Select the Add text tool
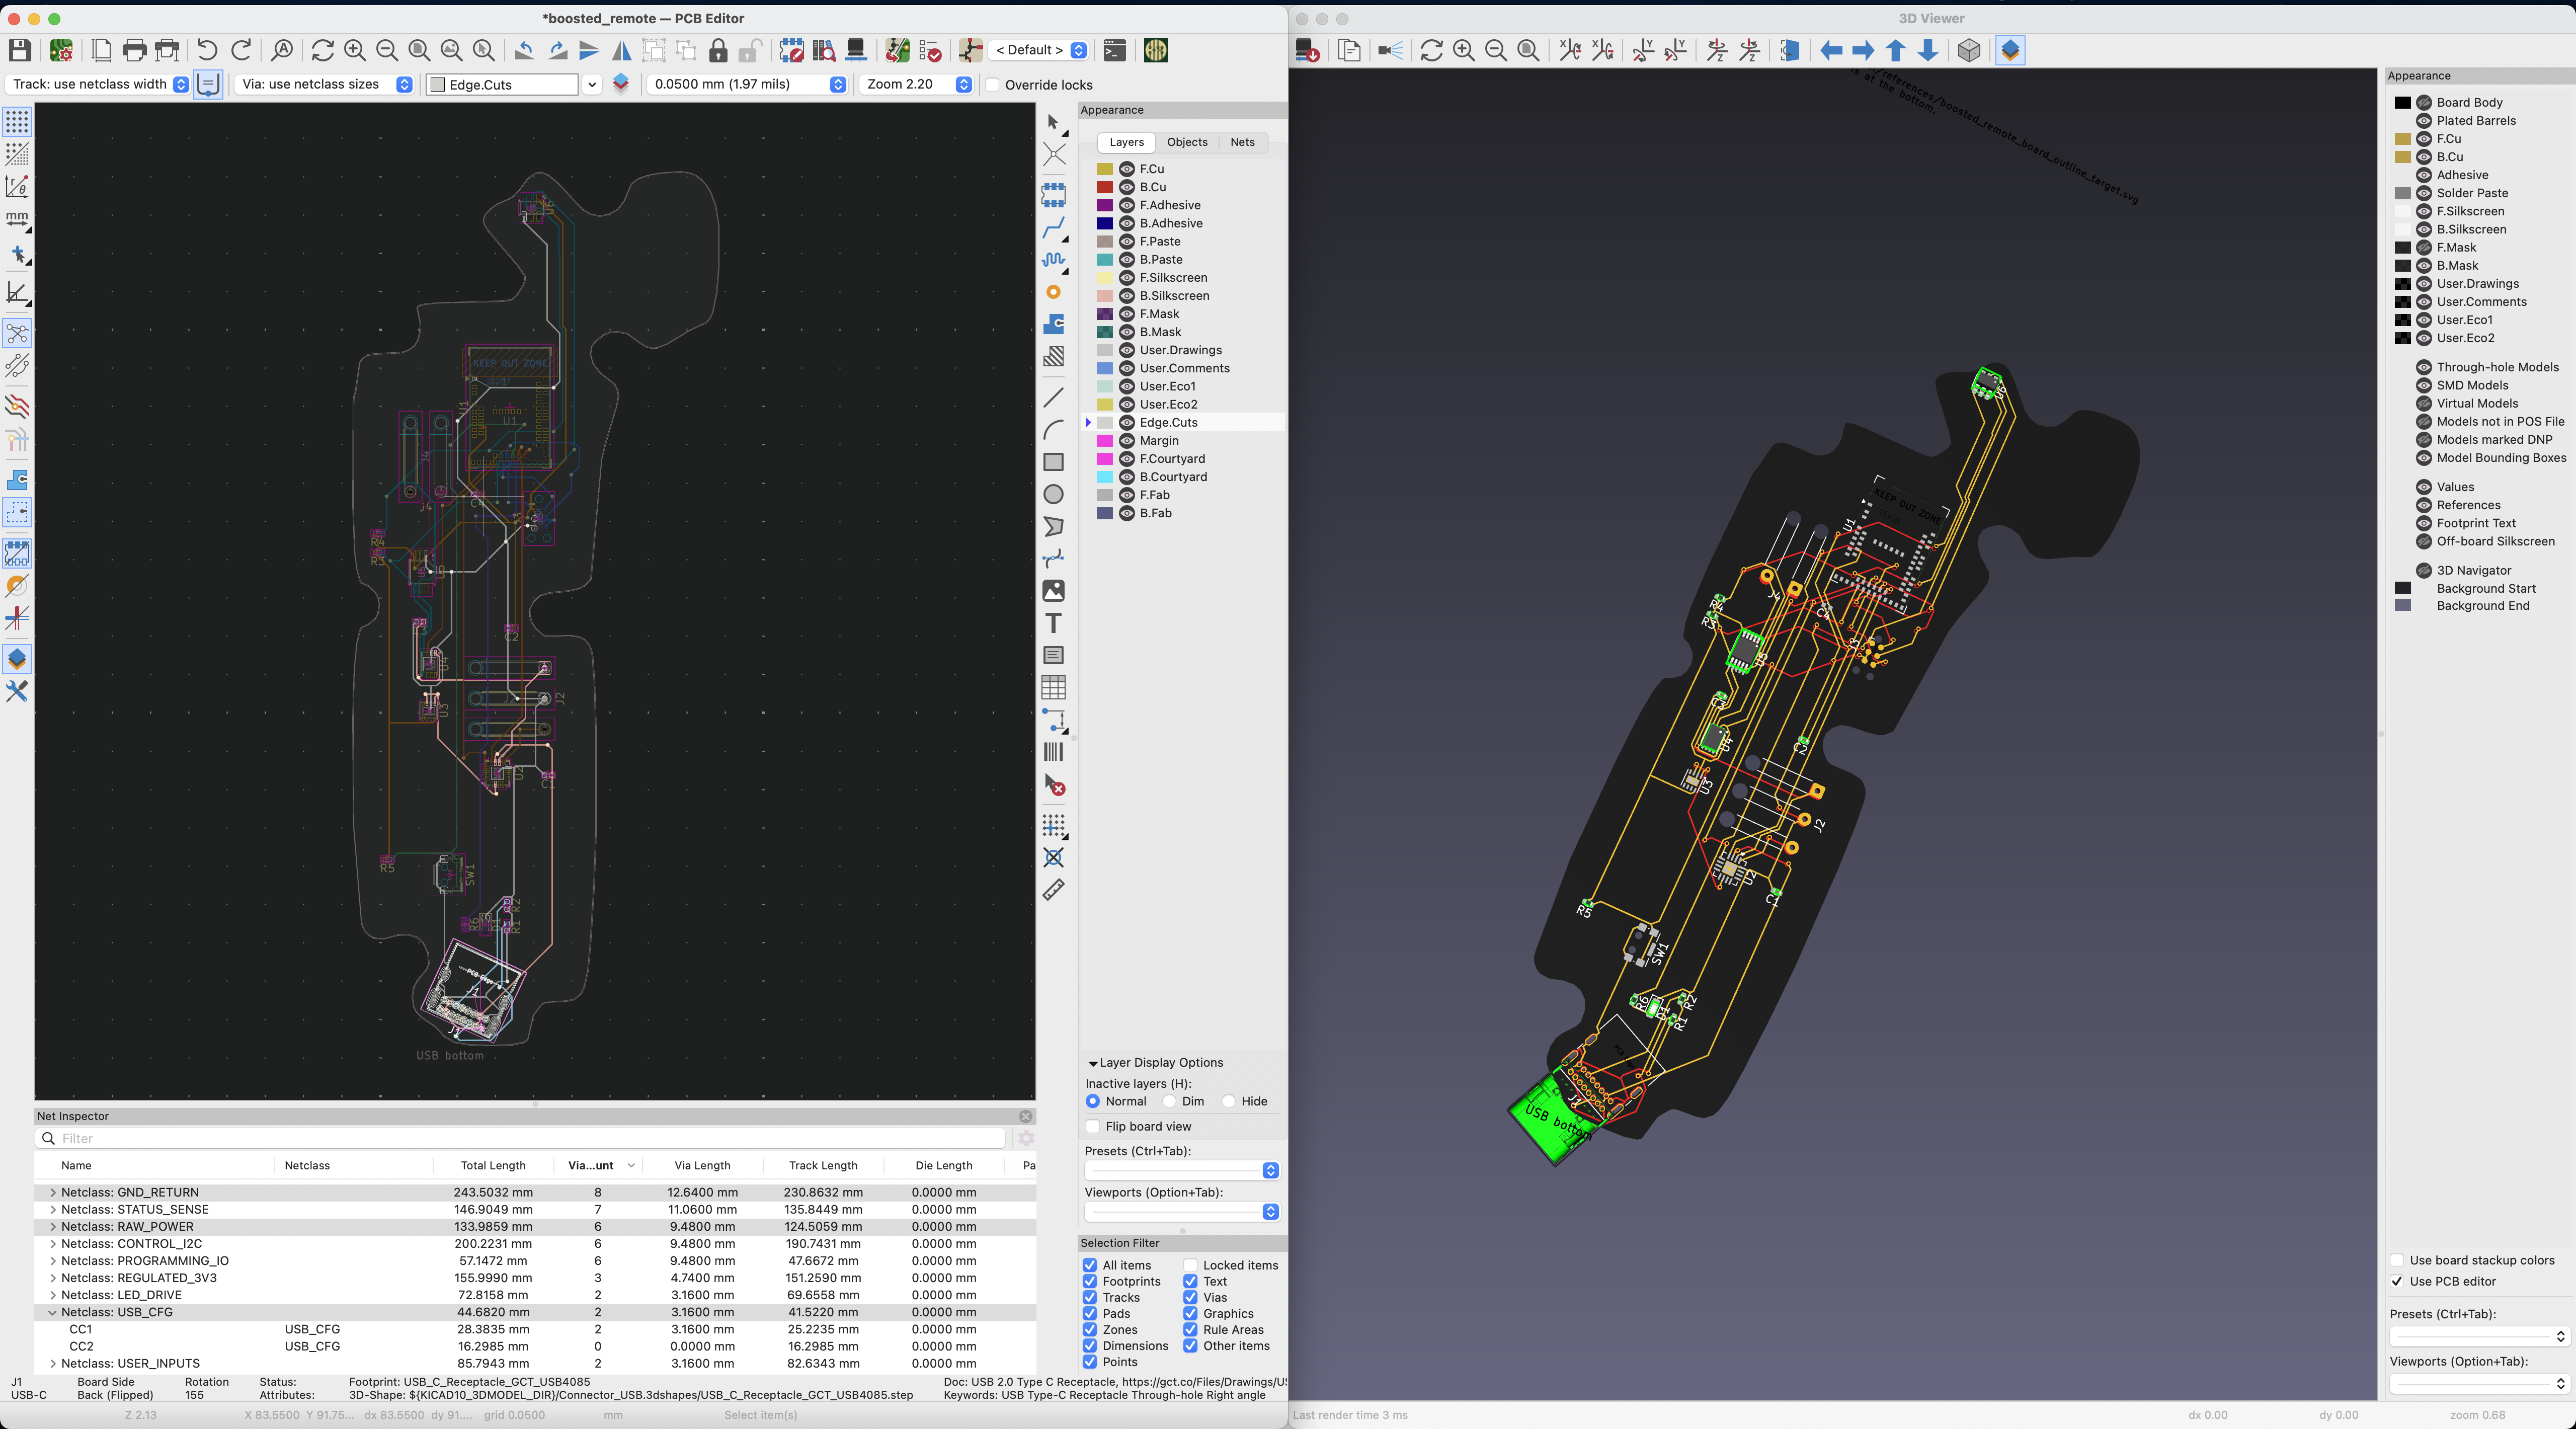Image resolution: width=2576 pixels, height=1429 pixels. [1053, 624]
